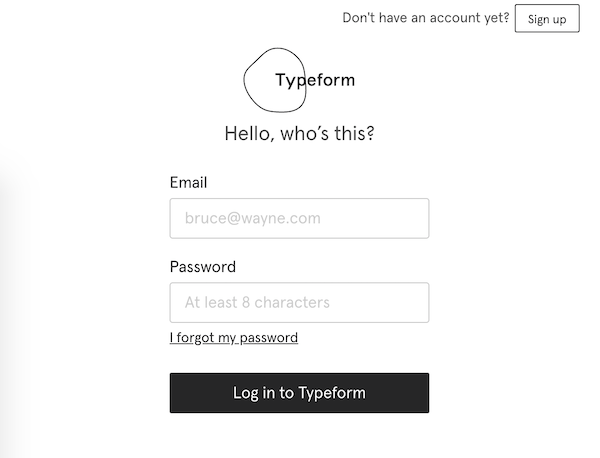Create an account using Sign up

coord(547,19)
